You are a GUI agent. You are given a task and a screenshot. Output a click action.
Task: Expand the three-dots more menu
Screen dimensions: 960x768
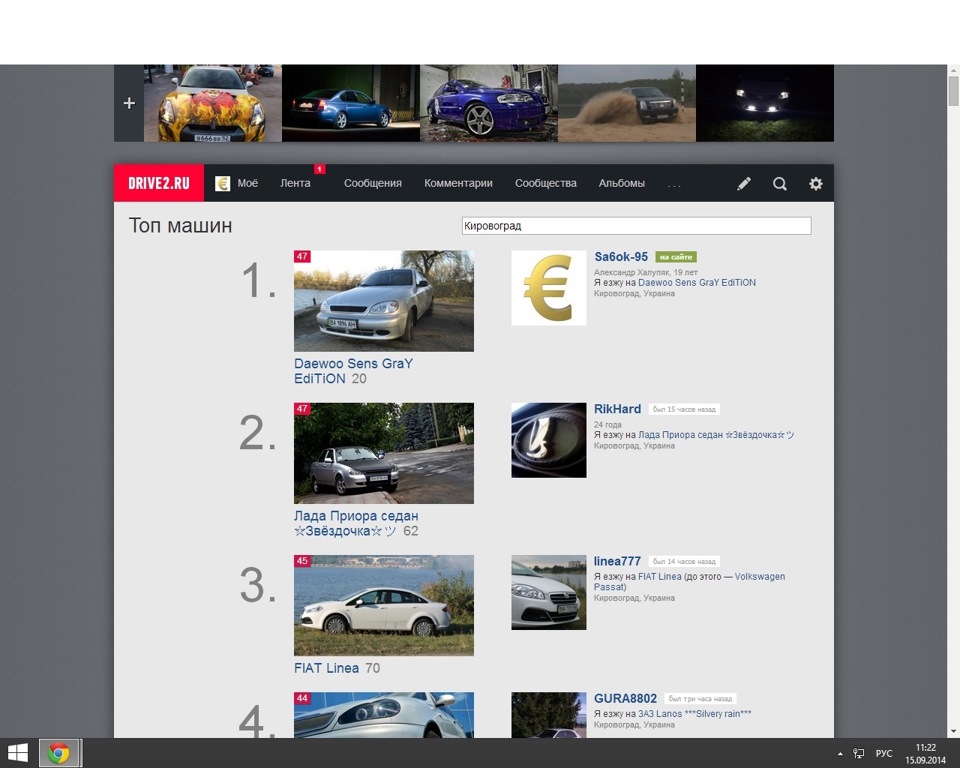click(674, 184)
